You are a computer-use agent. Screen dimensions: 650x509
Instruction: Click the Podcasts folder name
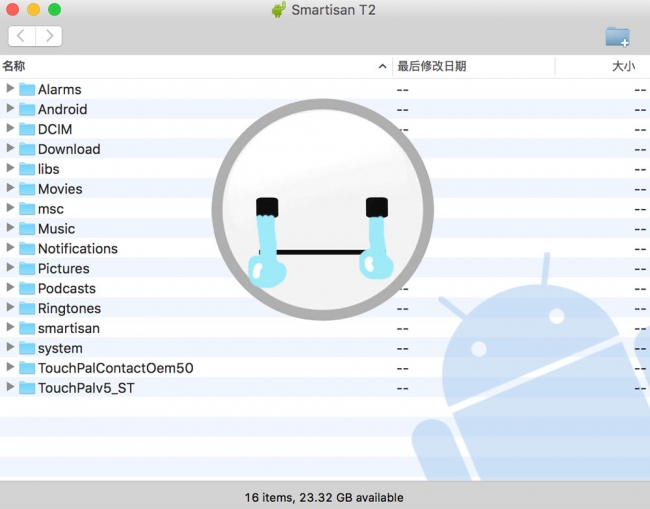[67, 288]
